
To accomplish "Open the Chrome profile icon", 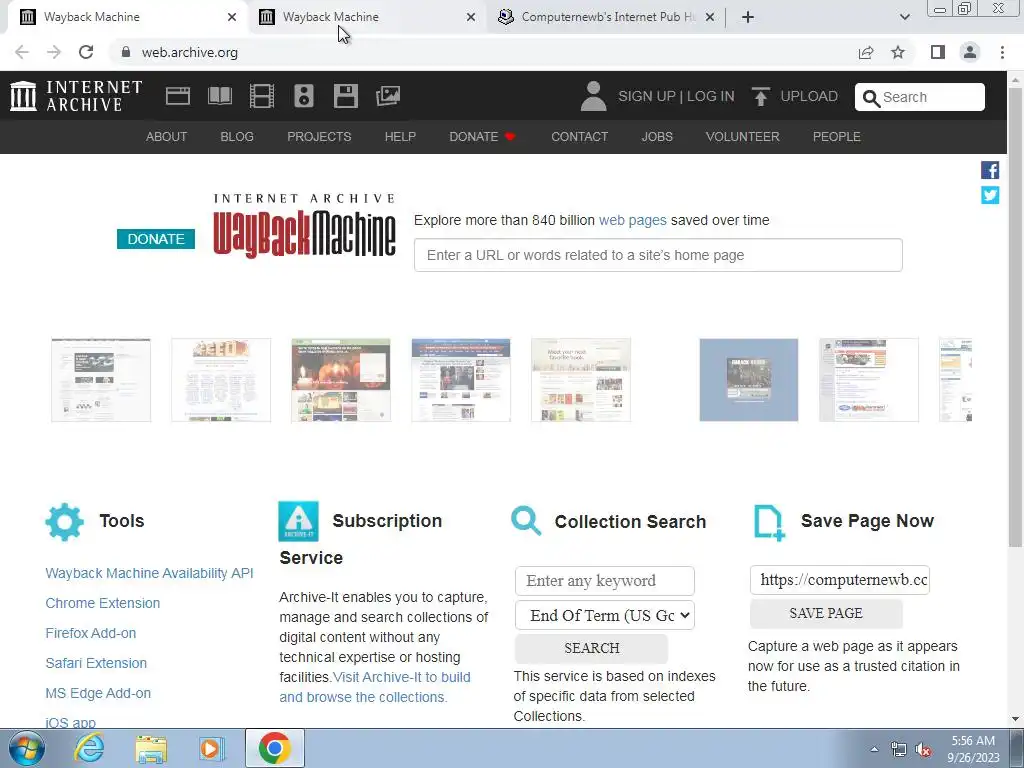I will tap(970, 52).
